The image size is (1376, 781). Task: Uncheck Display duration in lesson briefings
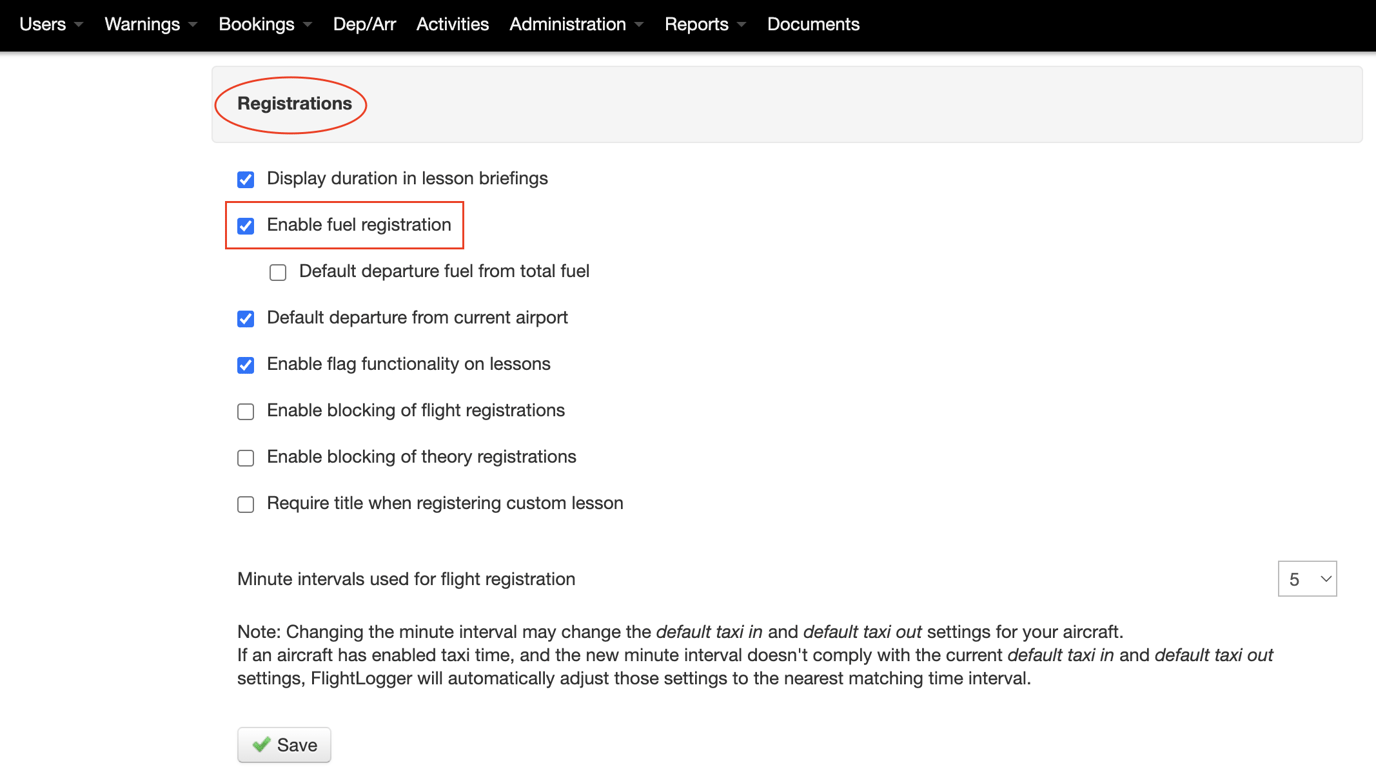point(246,180)
